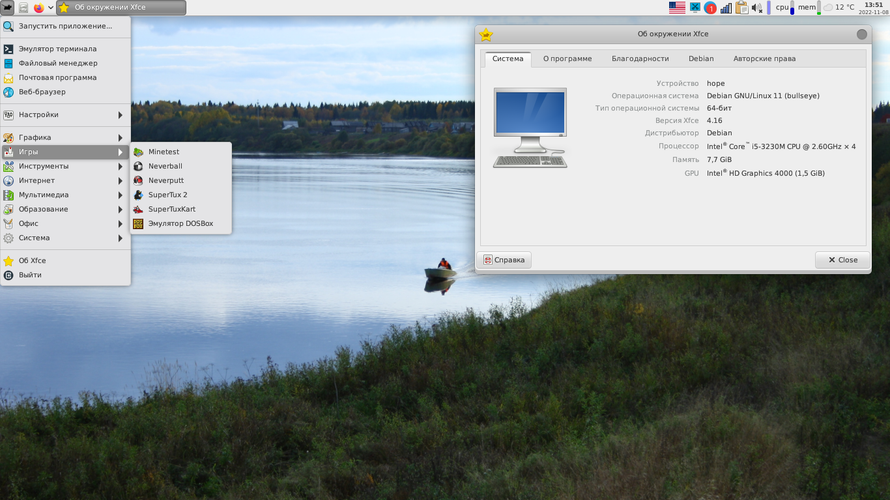Select 'Запустить приложение...' menu entry
Image resolution: width=890 pixels, height=500 pixels.
(x=65, y=26)
